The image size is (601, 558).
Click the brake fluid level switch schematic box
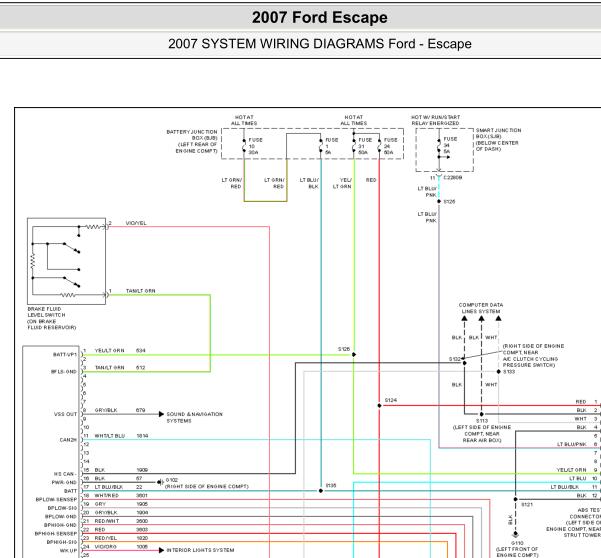(x=67, y=261)
